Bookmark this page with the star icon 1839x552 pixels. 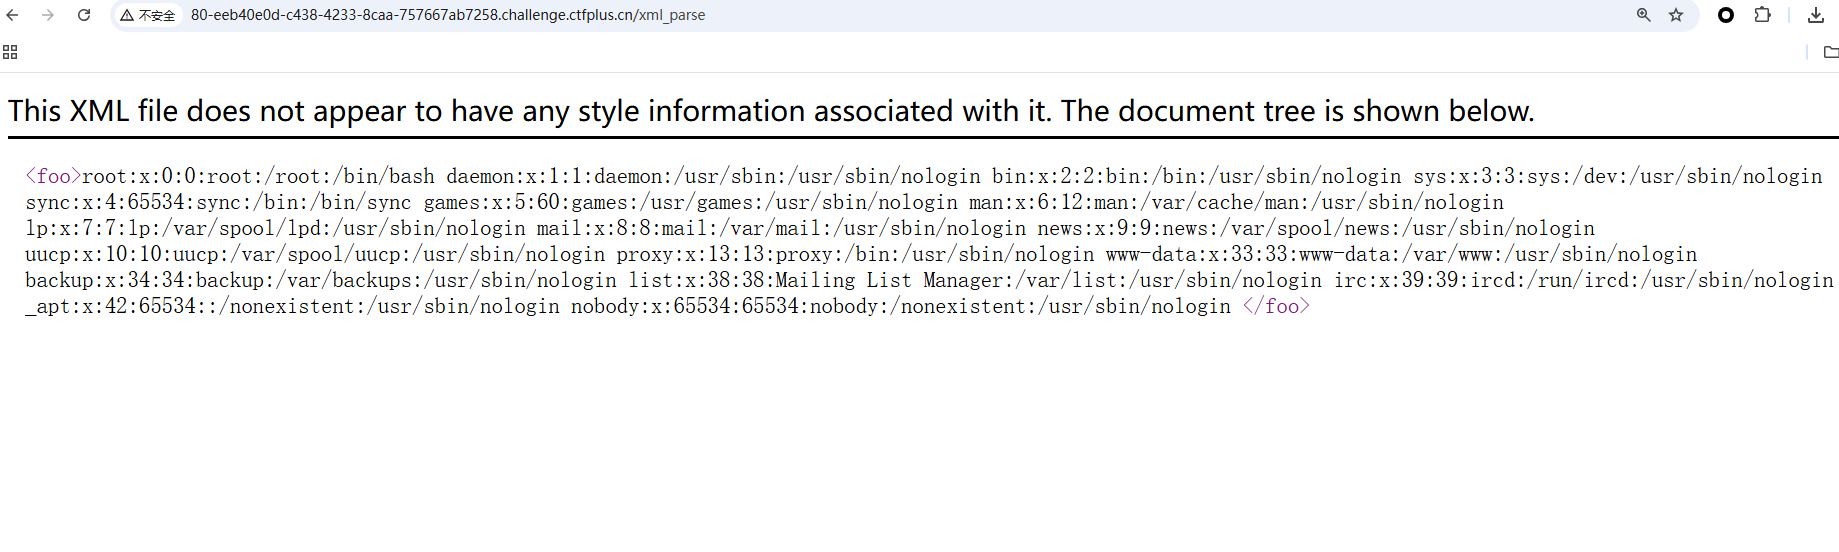[1676, 15]
